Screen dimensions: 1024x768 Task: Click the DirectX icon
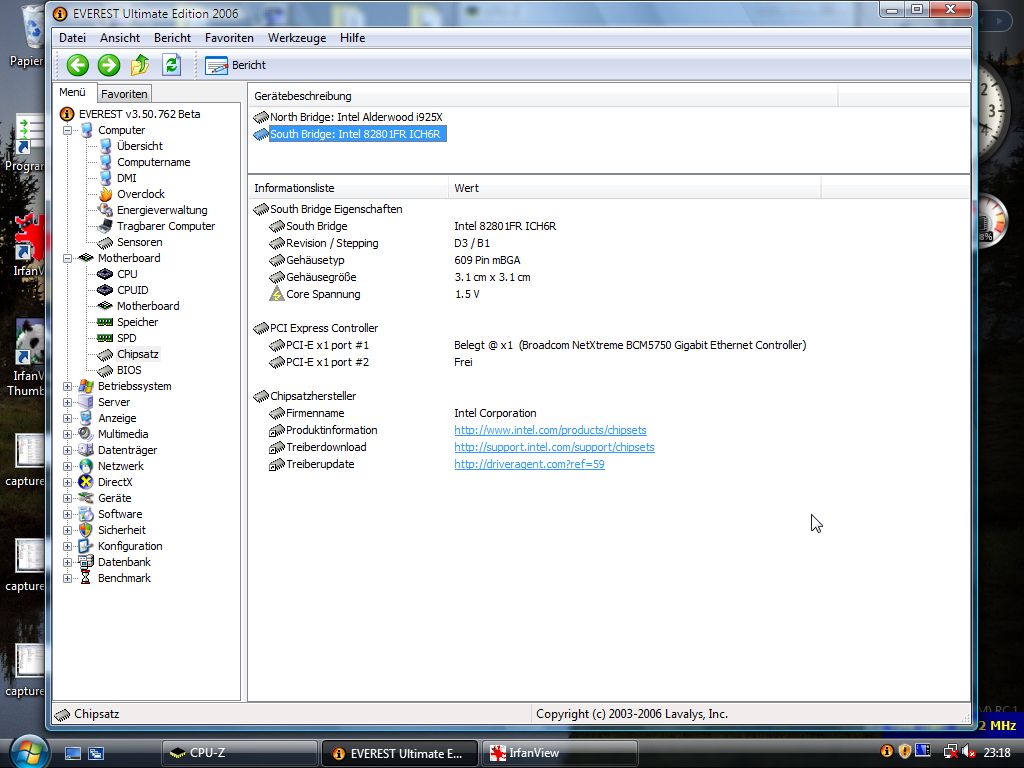click(x=86, y=482)
